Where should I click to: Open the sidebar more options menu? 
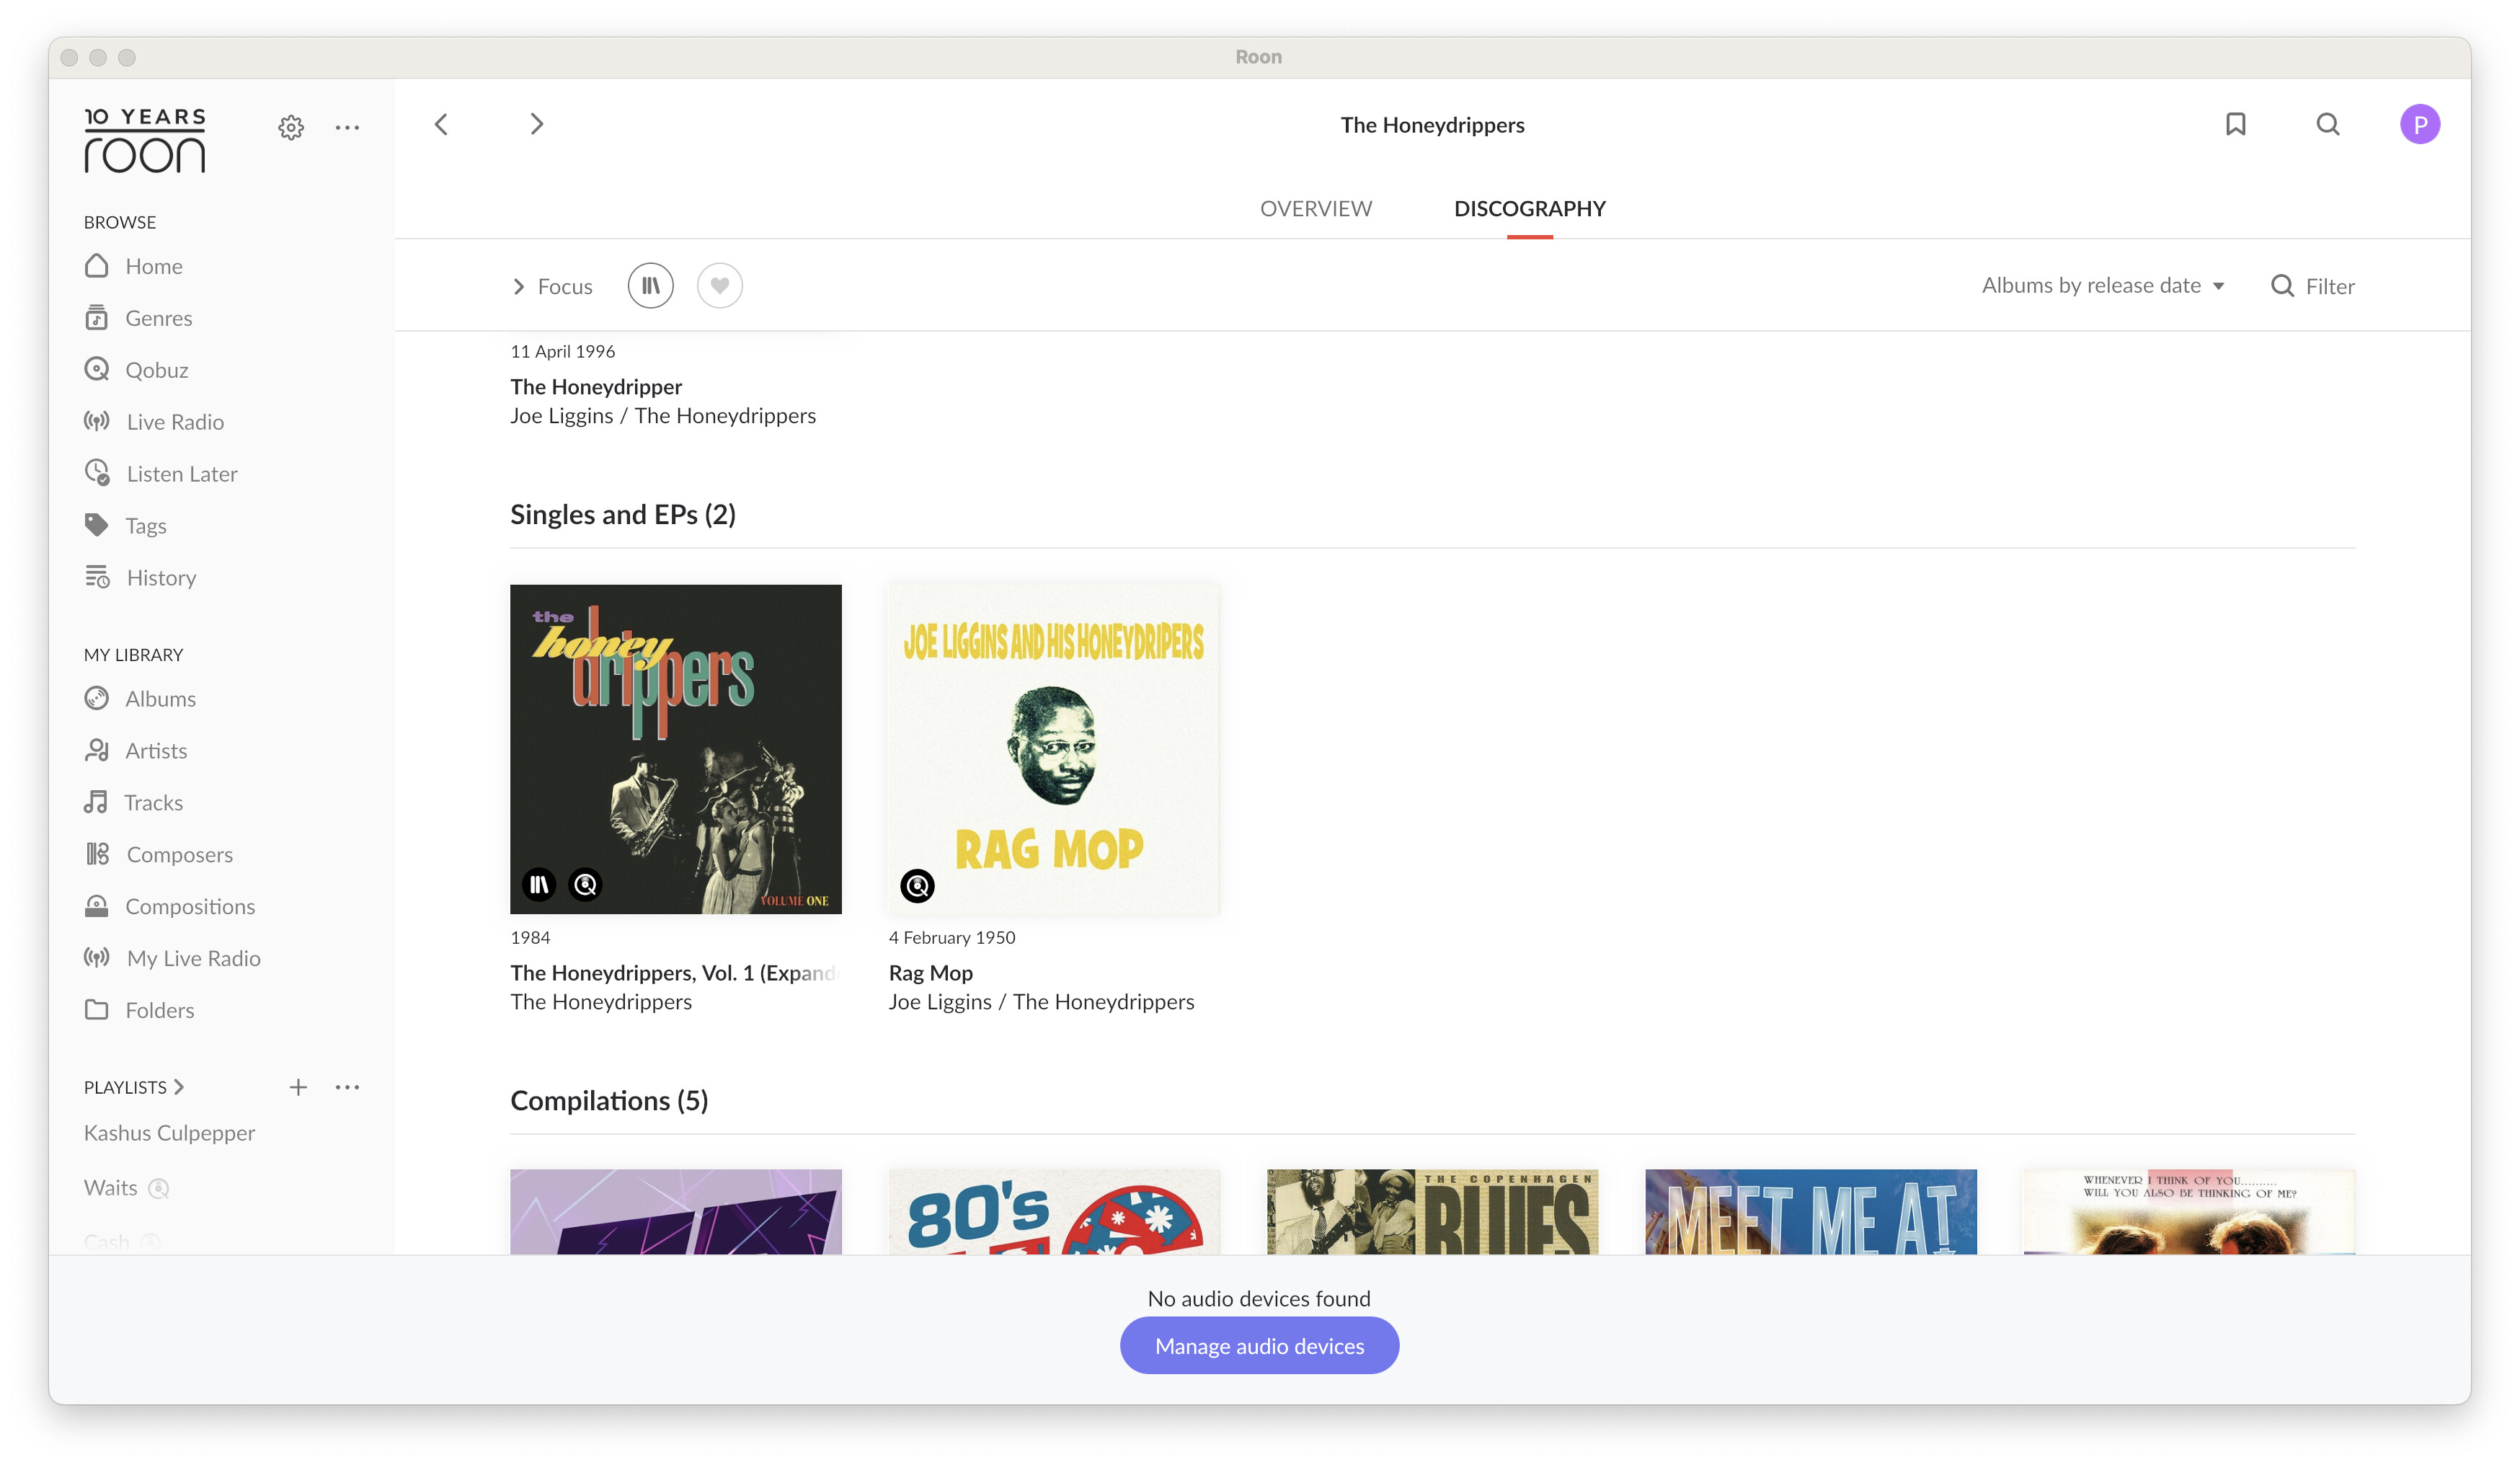tap(347, 127)
